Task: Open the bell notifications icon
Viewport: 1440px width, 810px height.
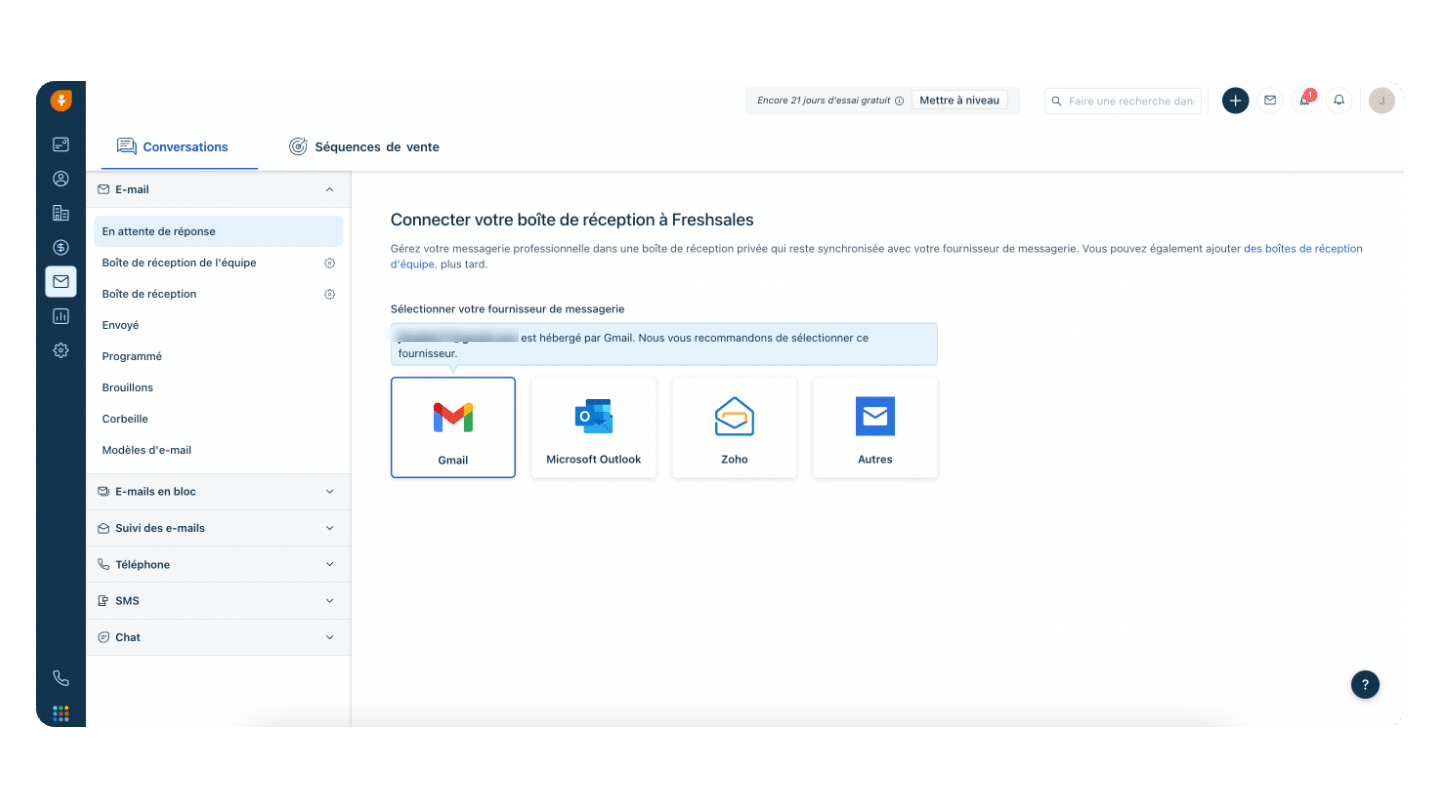Action: pos(1339,100)
